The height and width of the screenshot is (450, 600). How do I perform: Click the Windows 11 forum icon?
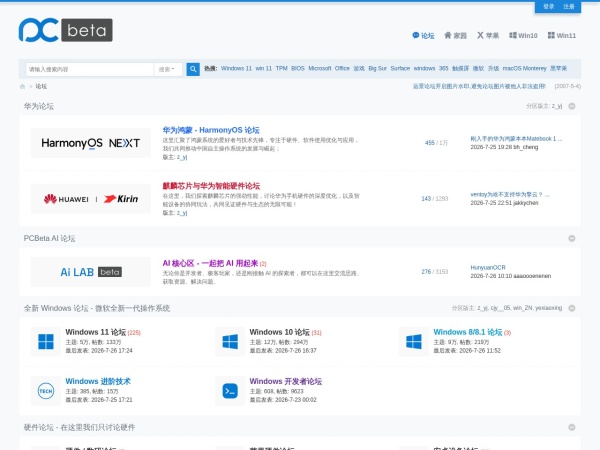[x=46, y=342]
